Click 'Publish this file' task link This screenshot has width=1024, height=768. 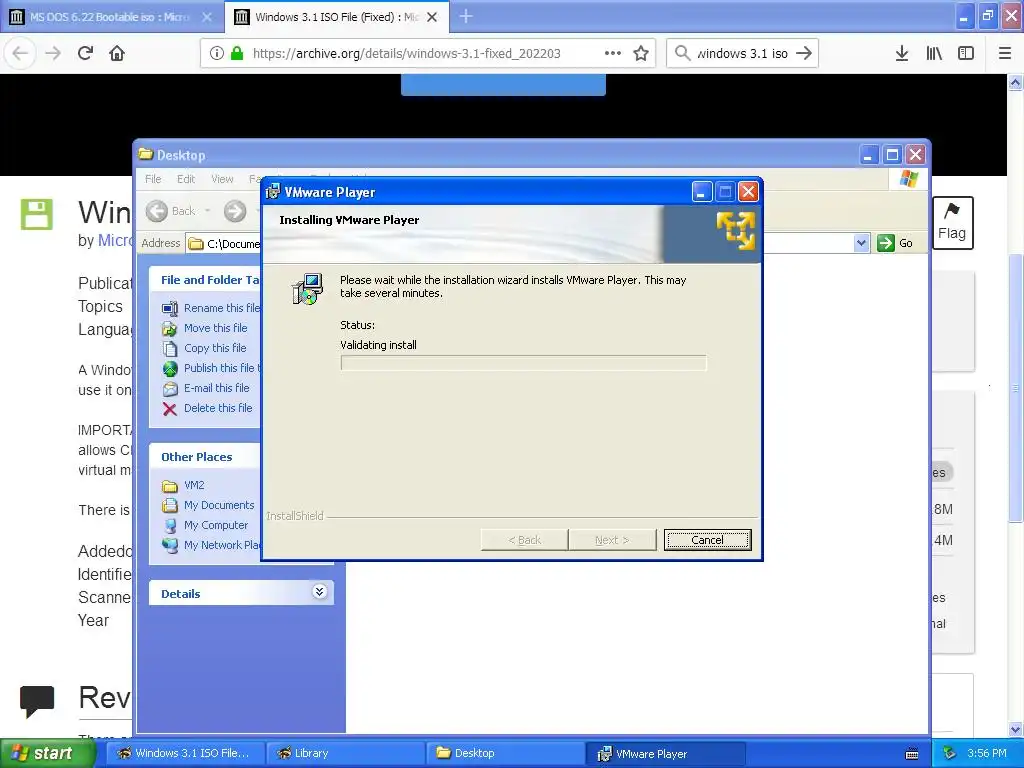pyautogui.click(x=221, y=368)
